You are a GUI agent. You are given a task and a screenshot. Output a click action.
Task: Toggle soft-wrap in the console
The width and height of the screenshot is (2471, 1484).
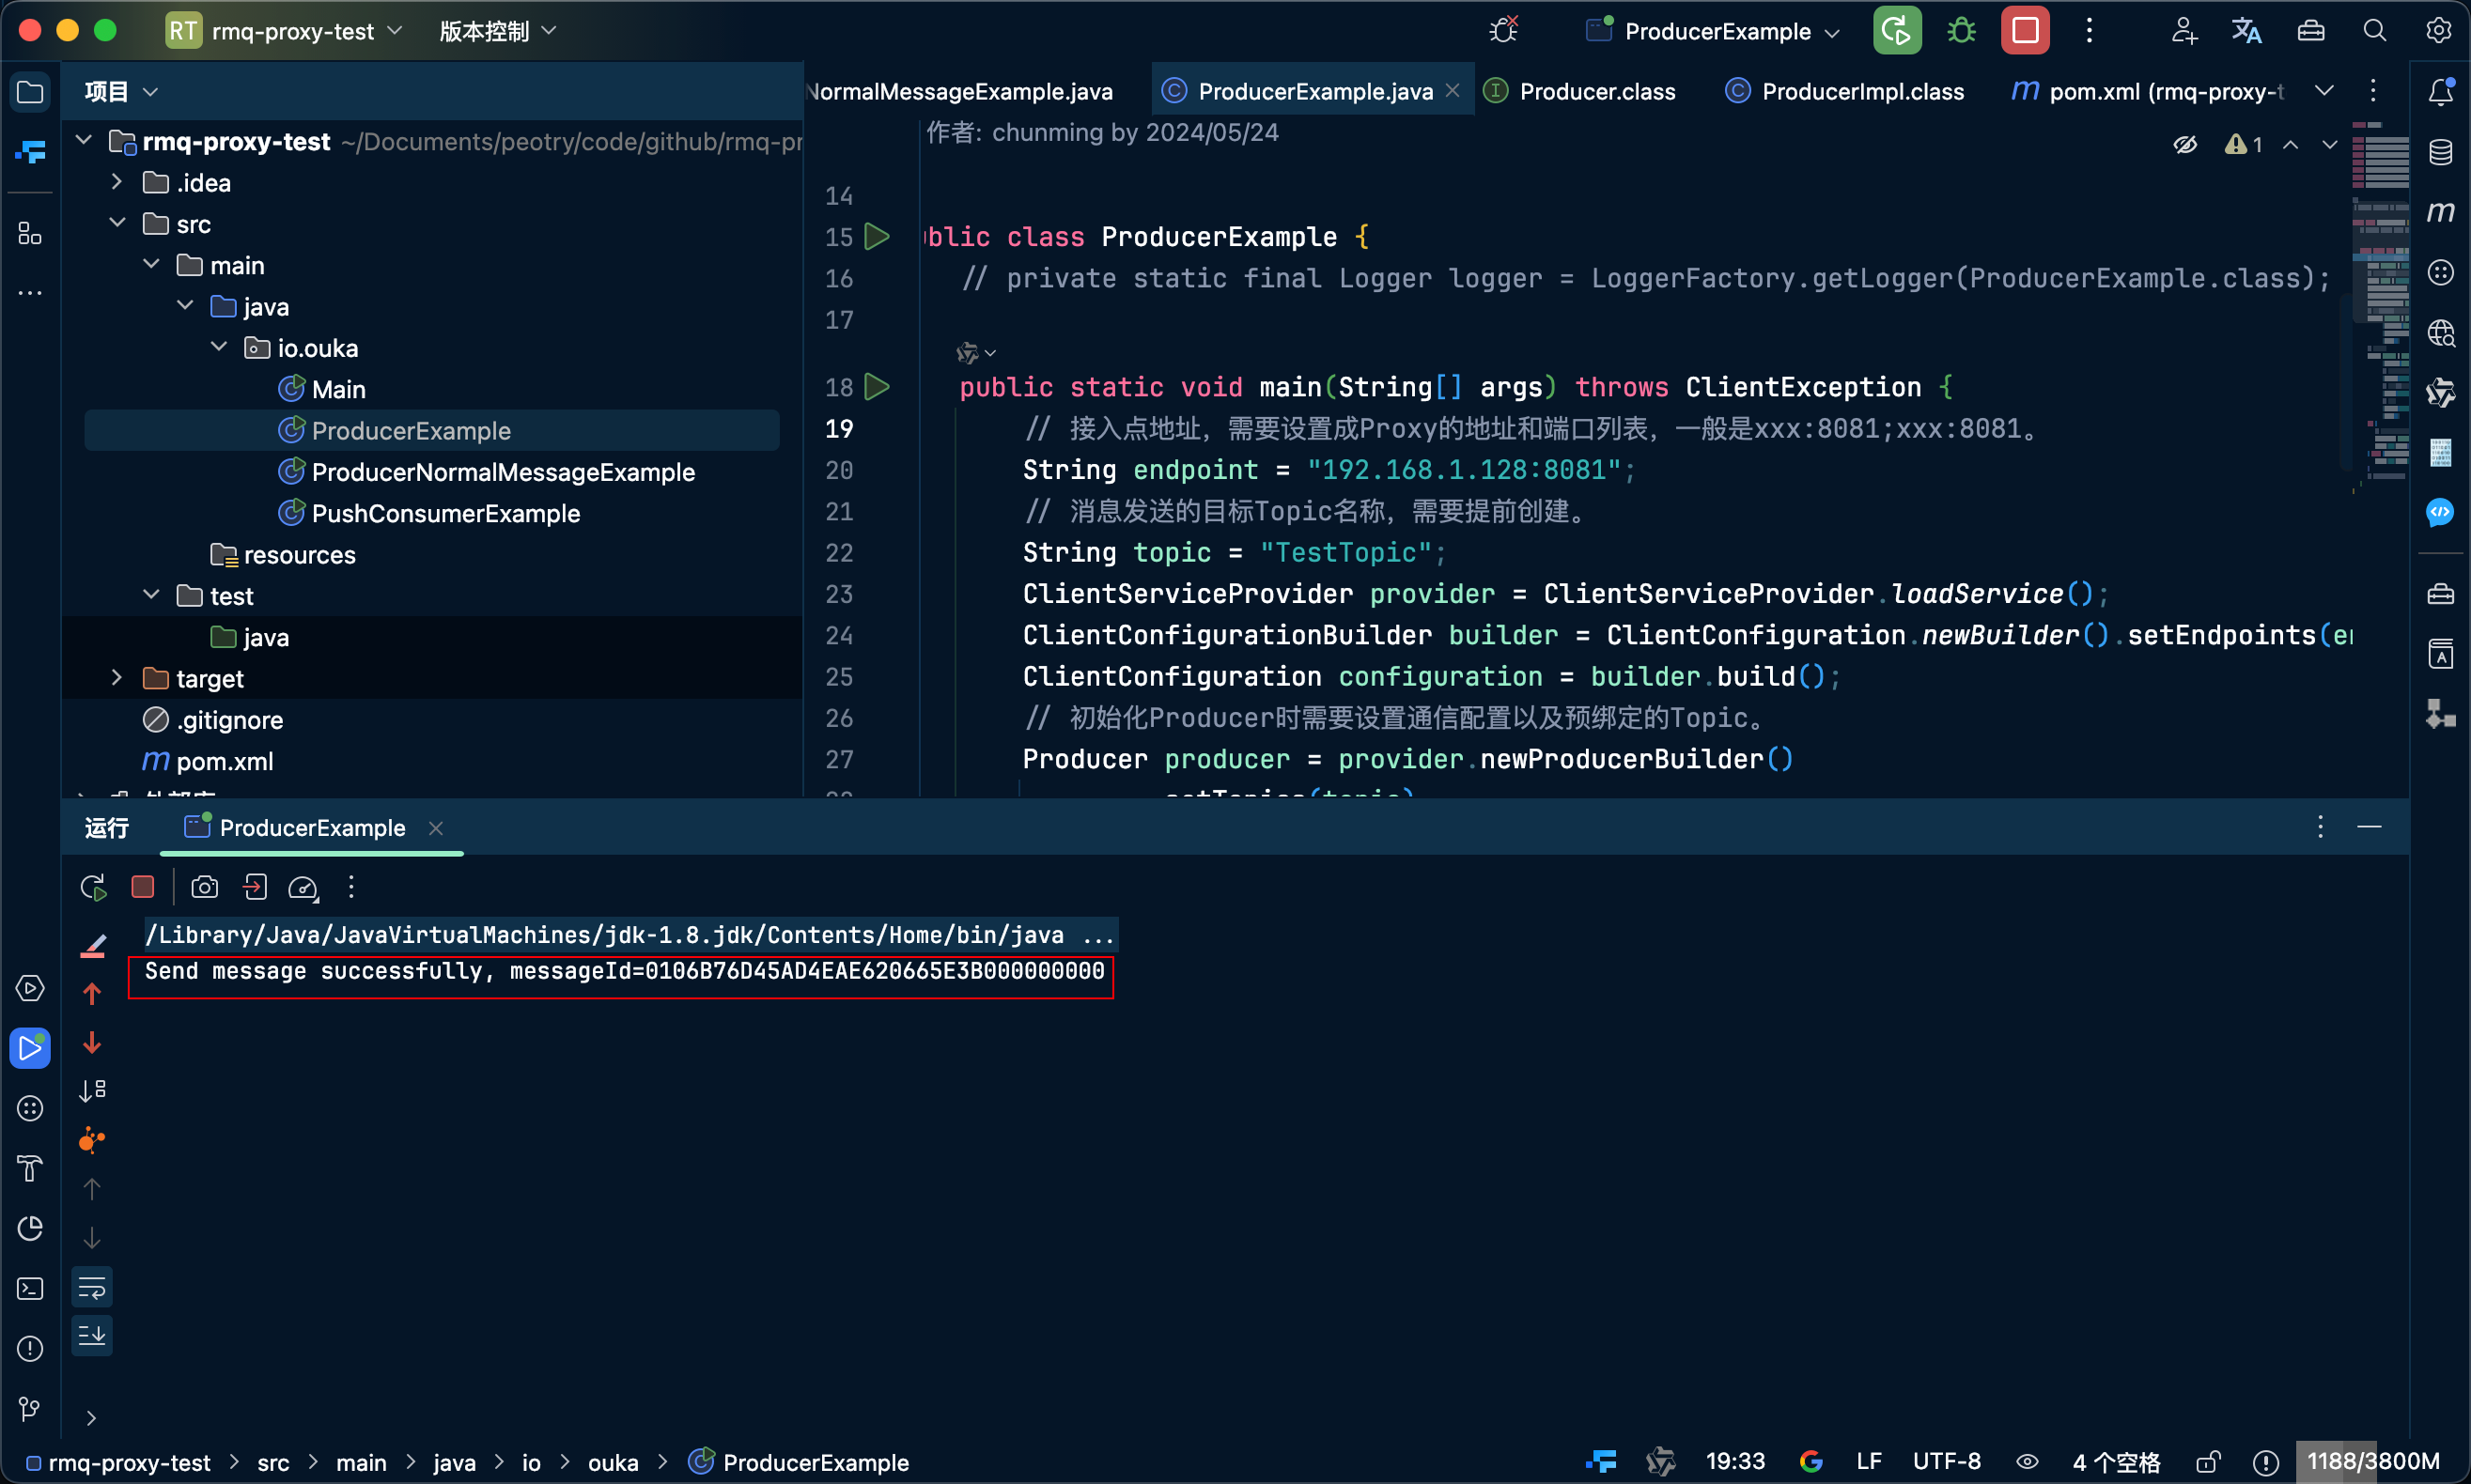[92, 1287]
